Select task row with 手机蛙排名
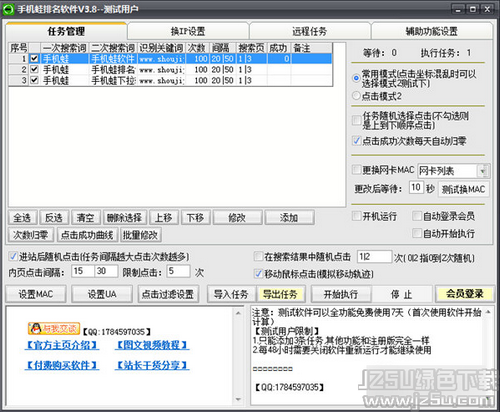500x412 pixels. [x=171, y=69]
